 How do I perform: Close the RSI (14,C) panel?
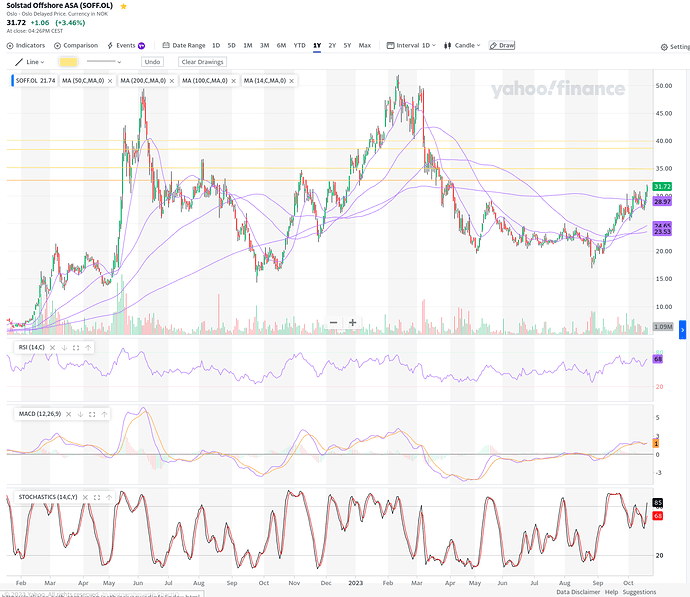[52, 348]
